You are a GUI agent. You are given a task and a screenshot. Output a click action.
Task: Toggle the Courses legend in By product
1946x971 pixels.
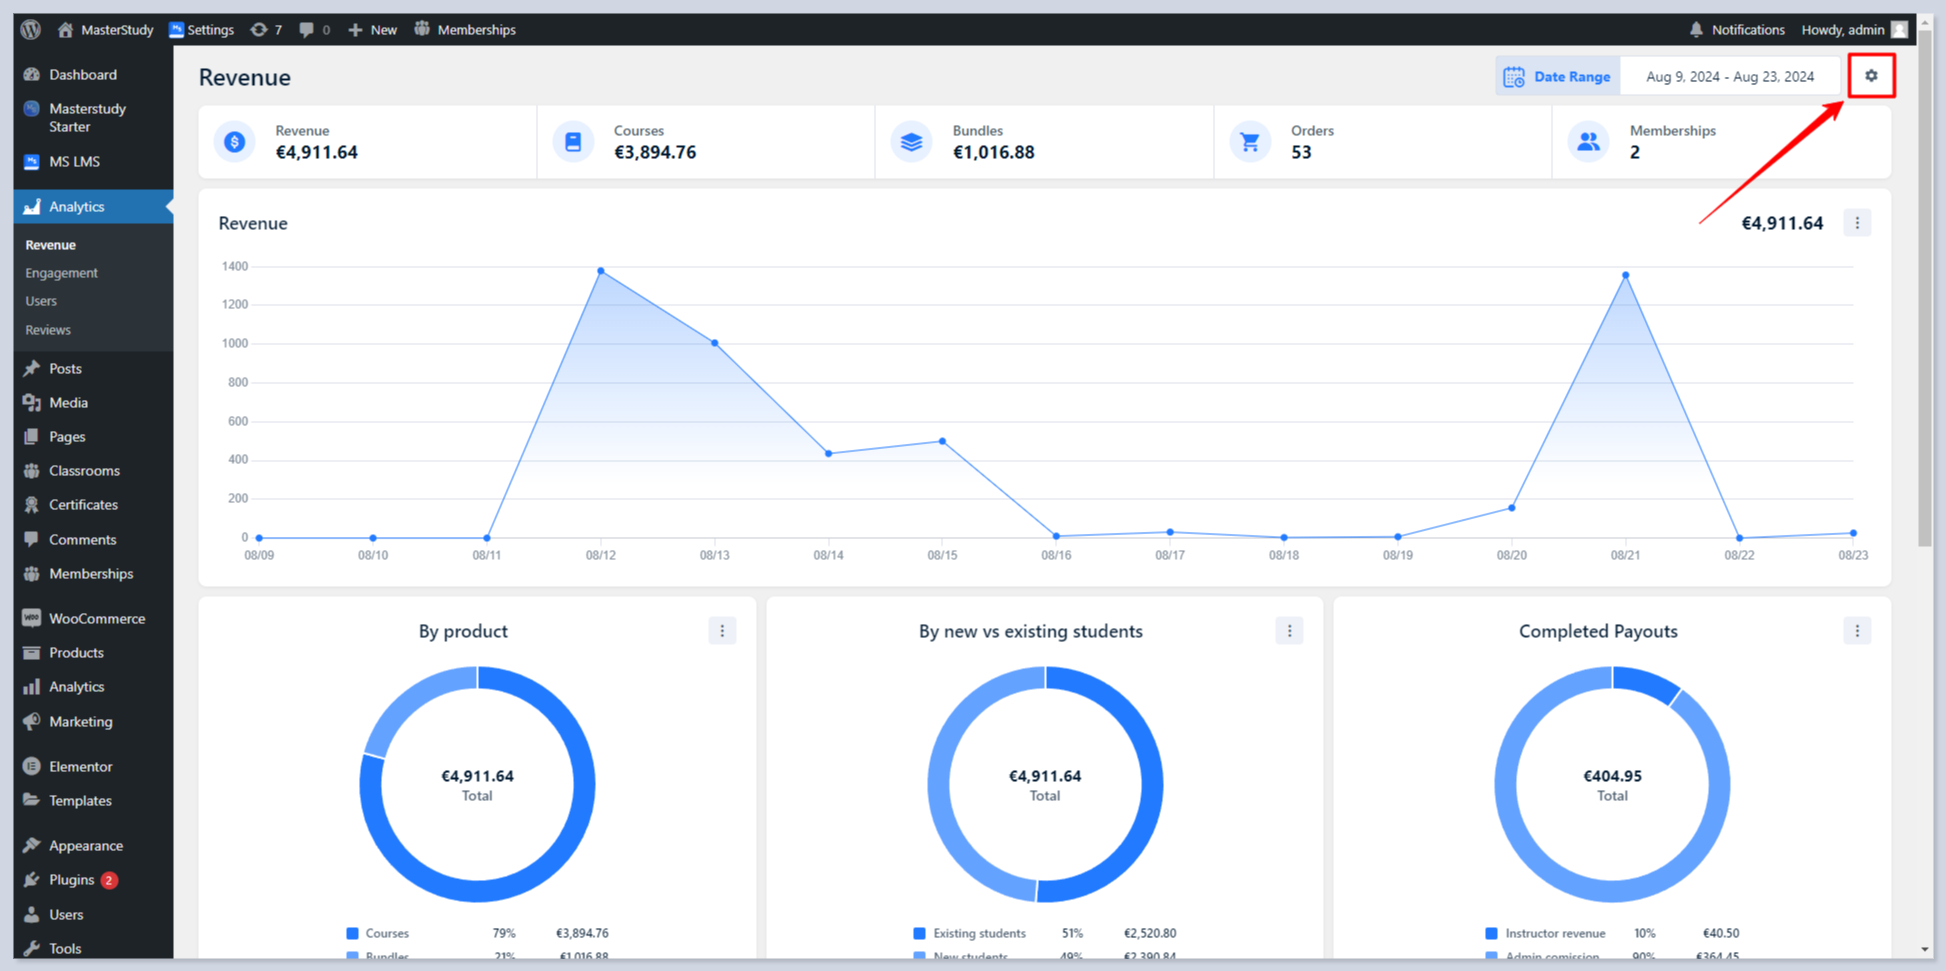tap(352, 933)
